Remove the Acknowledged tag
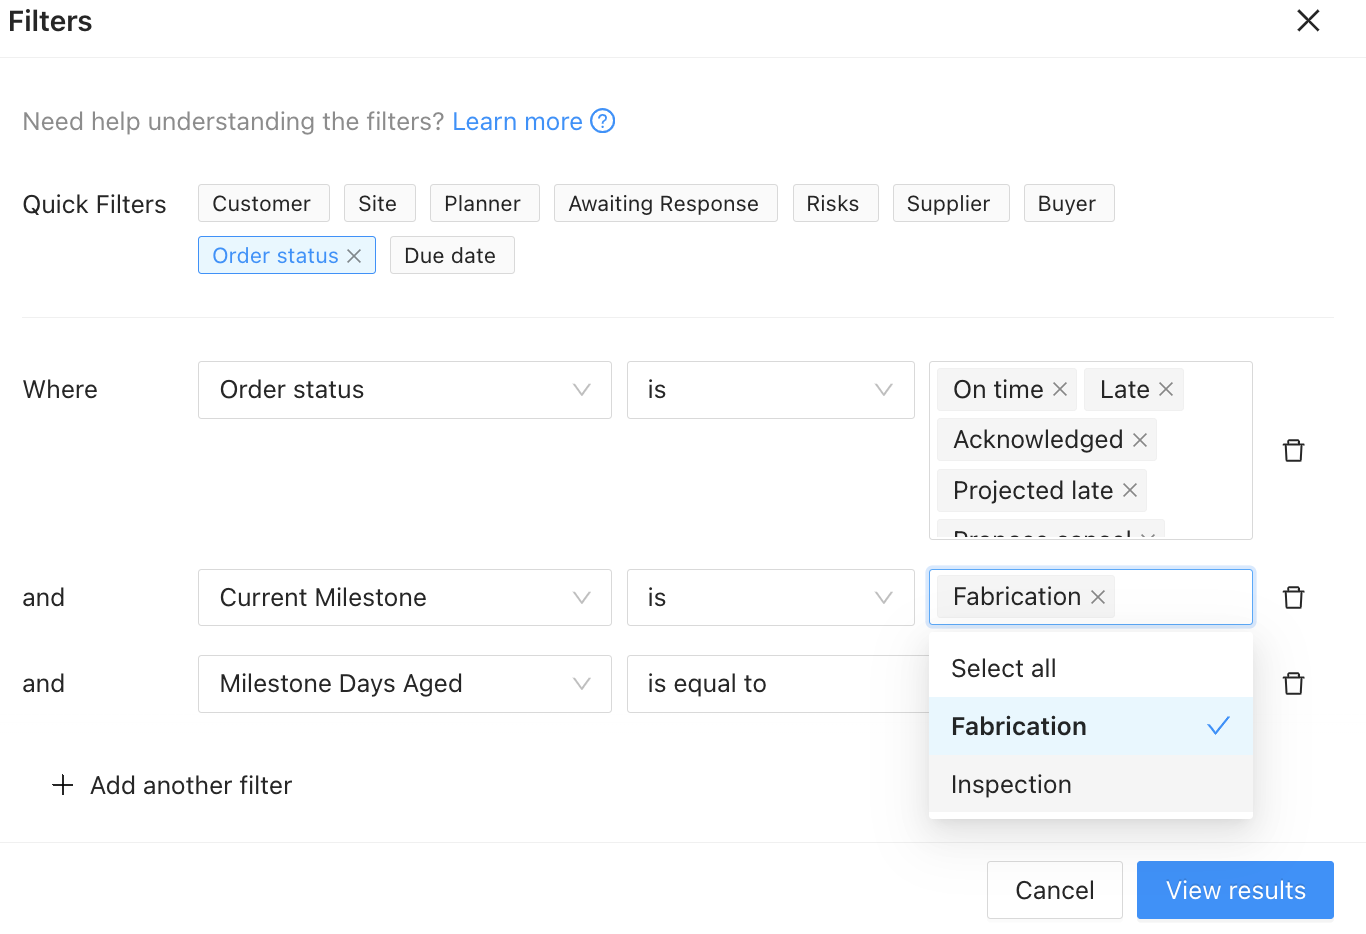 [1140, 440]
